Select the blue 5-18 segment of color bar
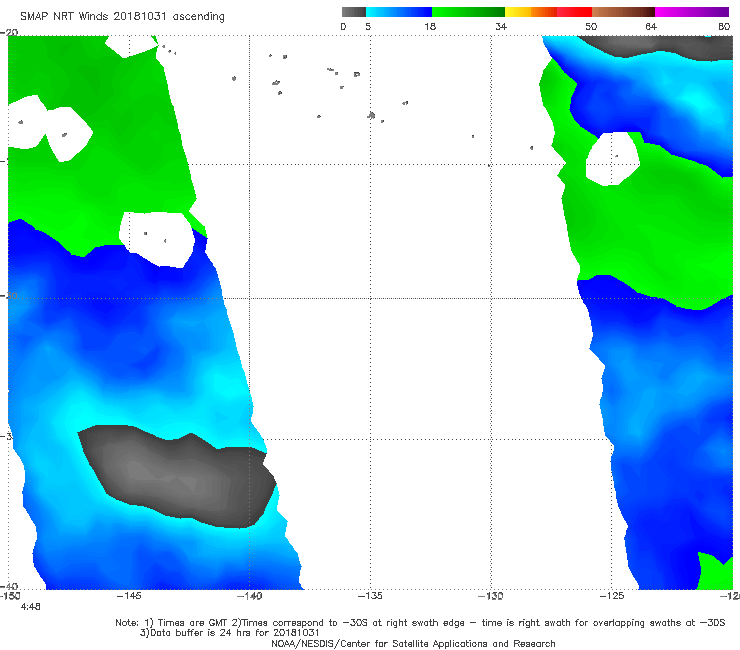The image size is (740, 650). (x=399, y=12)
